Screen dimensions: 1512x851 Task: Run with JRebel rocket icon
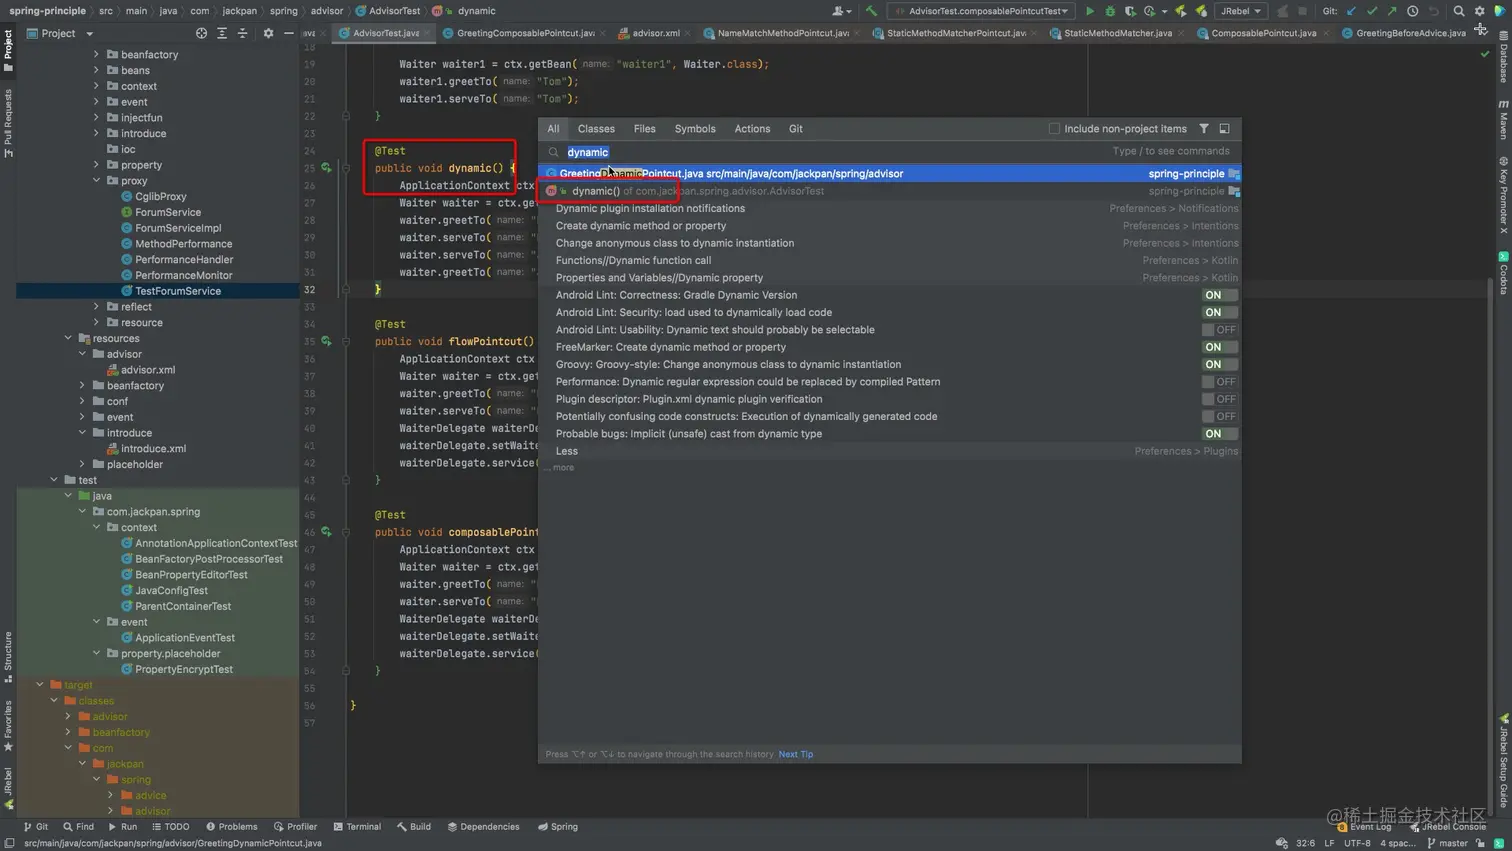[1180, 11]
